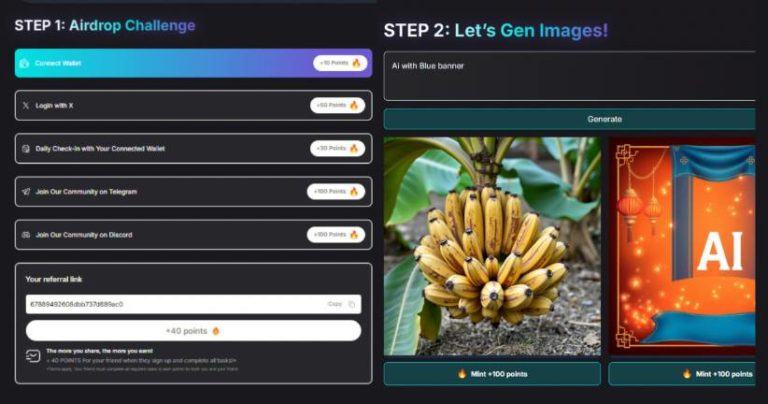The image size is (768, 404).
Task: Click the copy icon in referral link field
Action: (x=351, y=304)
